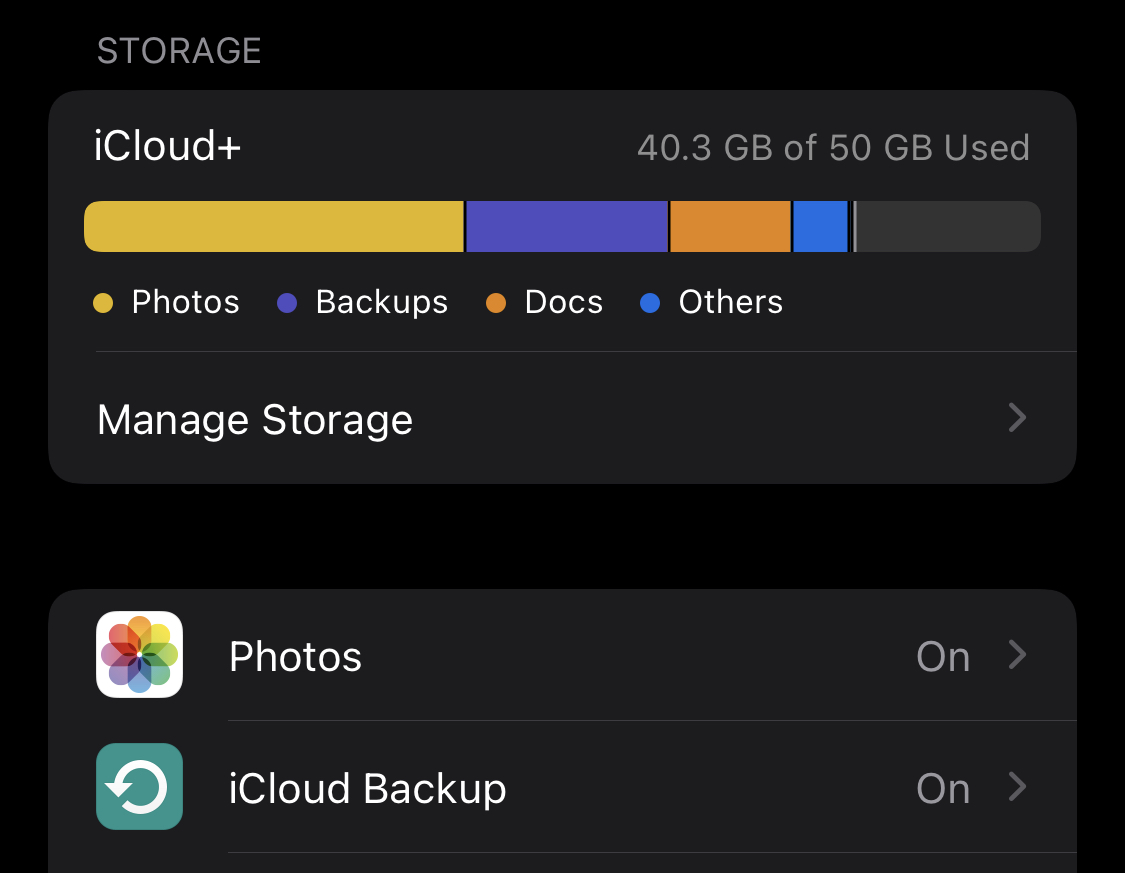Select the Photos row label
Screen dimensions: 1125x873
(x=295, y=657)
